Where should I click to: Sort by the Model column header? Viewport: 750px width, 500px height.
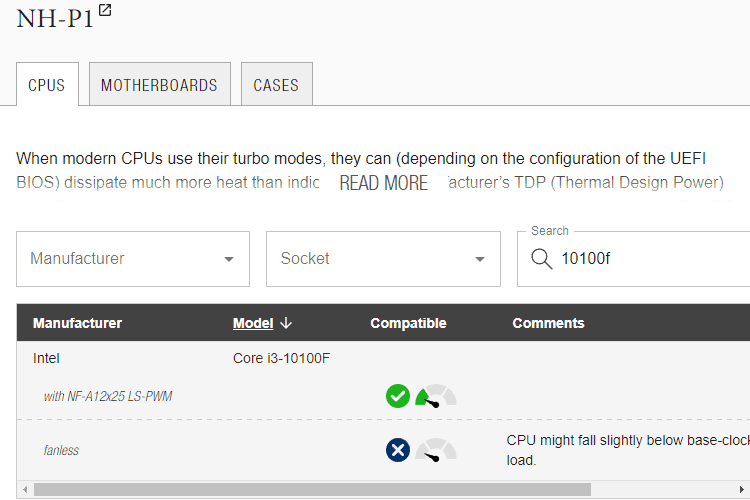253,323
